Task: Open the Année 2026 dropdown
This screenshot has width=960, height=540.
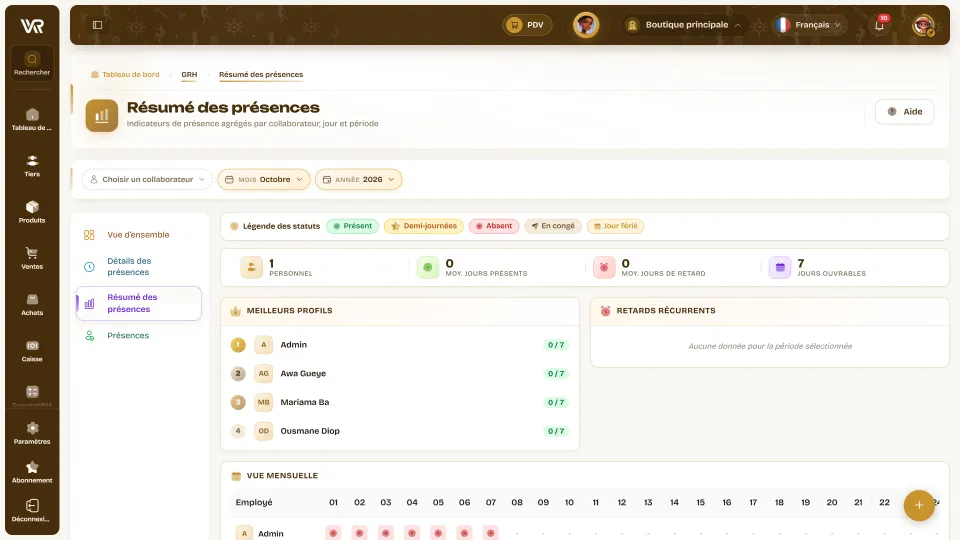Action: [x=359, y=179]
